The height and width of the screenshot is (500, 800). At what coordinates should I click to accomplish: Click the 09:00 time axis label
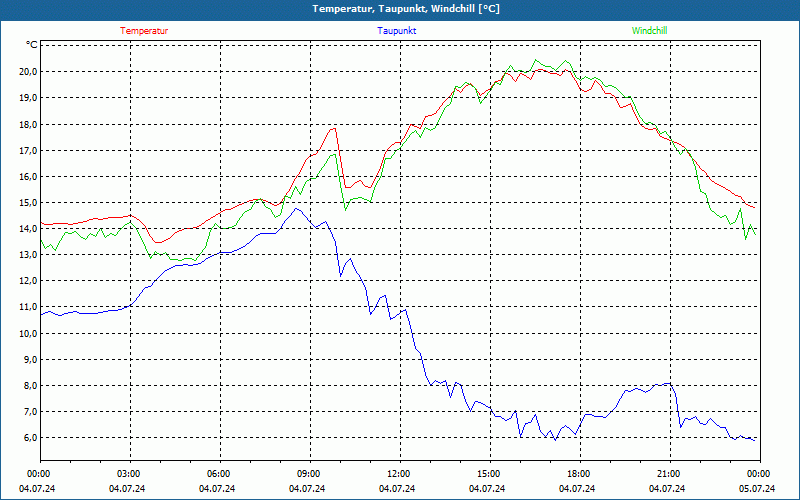click(310, 474)
